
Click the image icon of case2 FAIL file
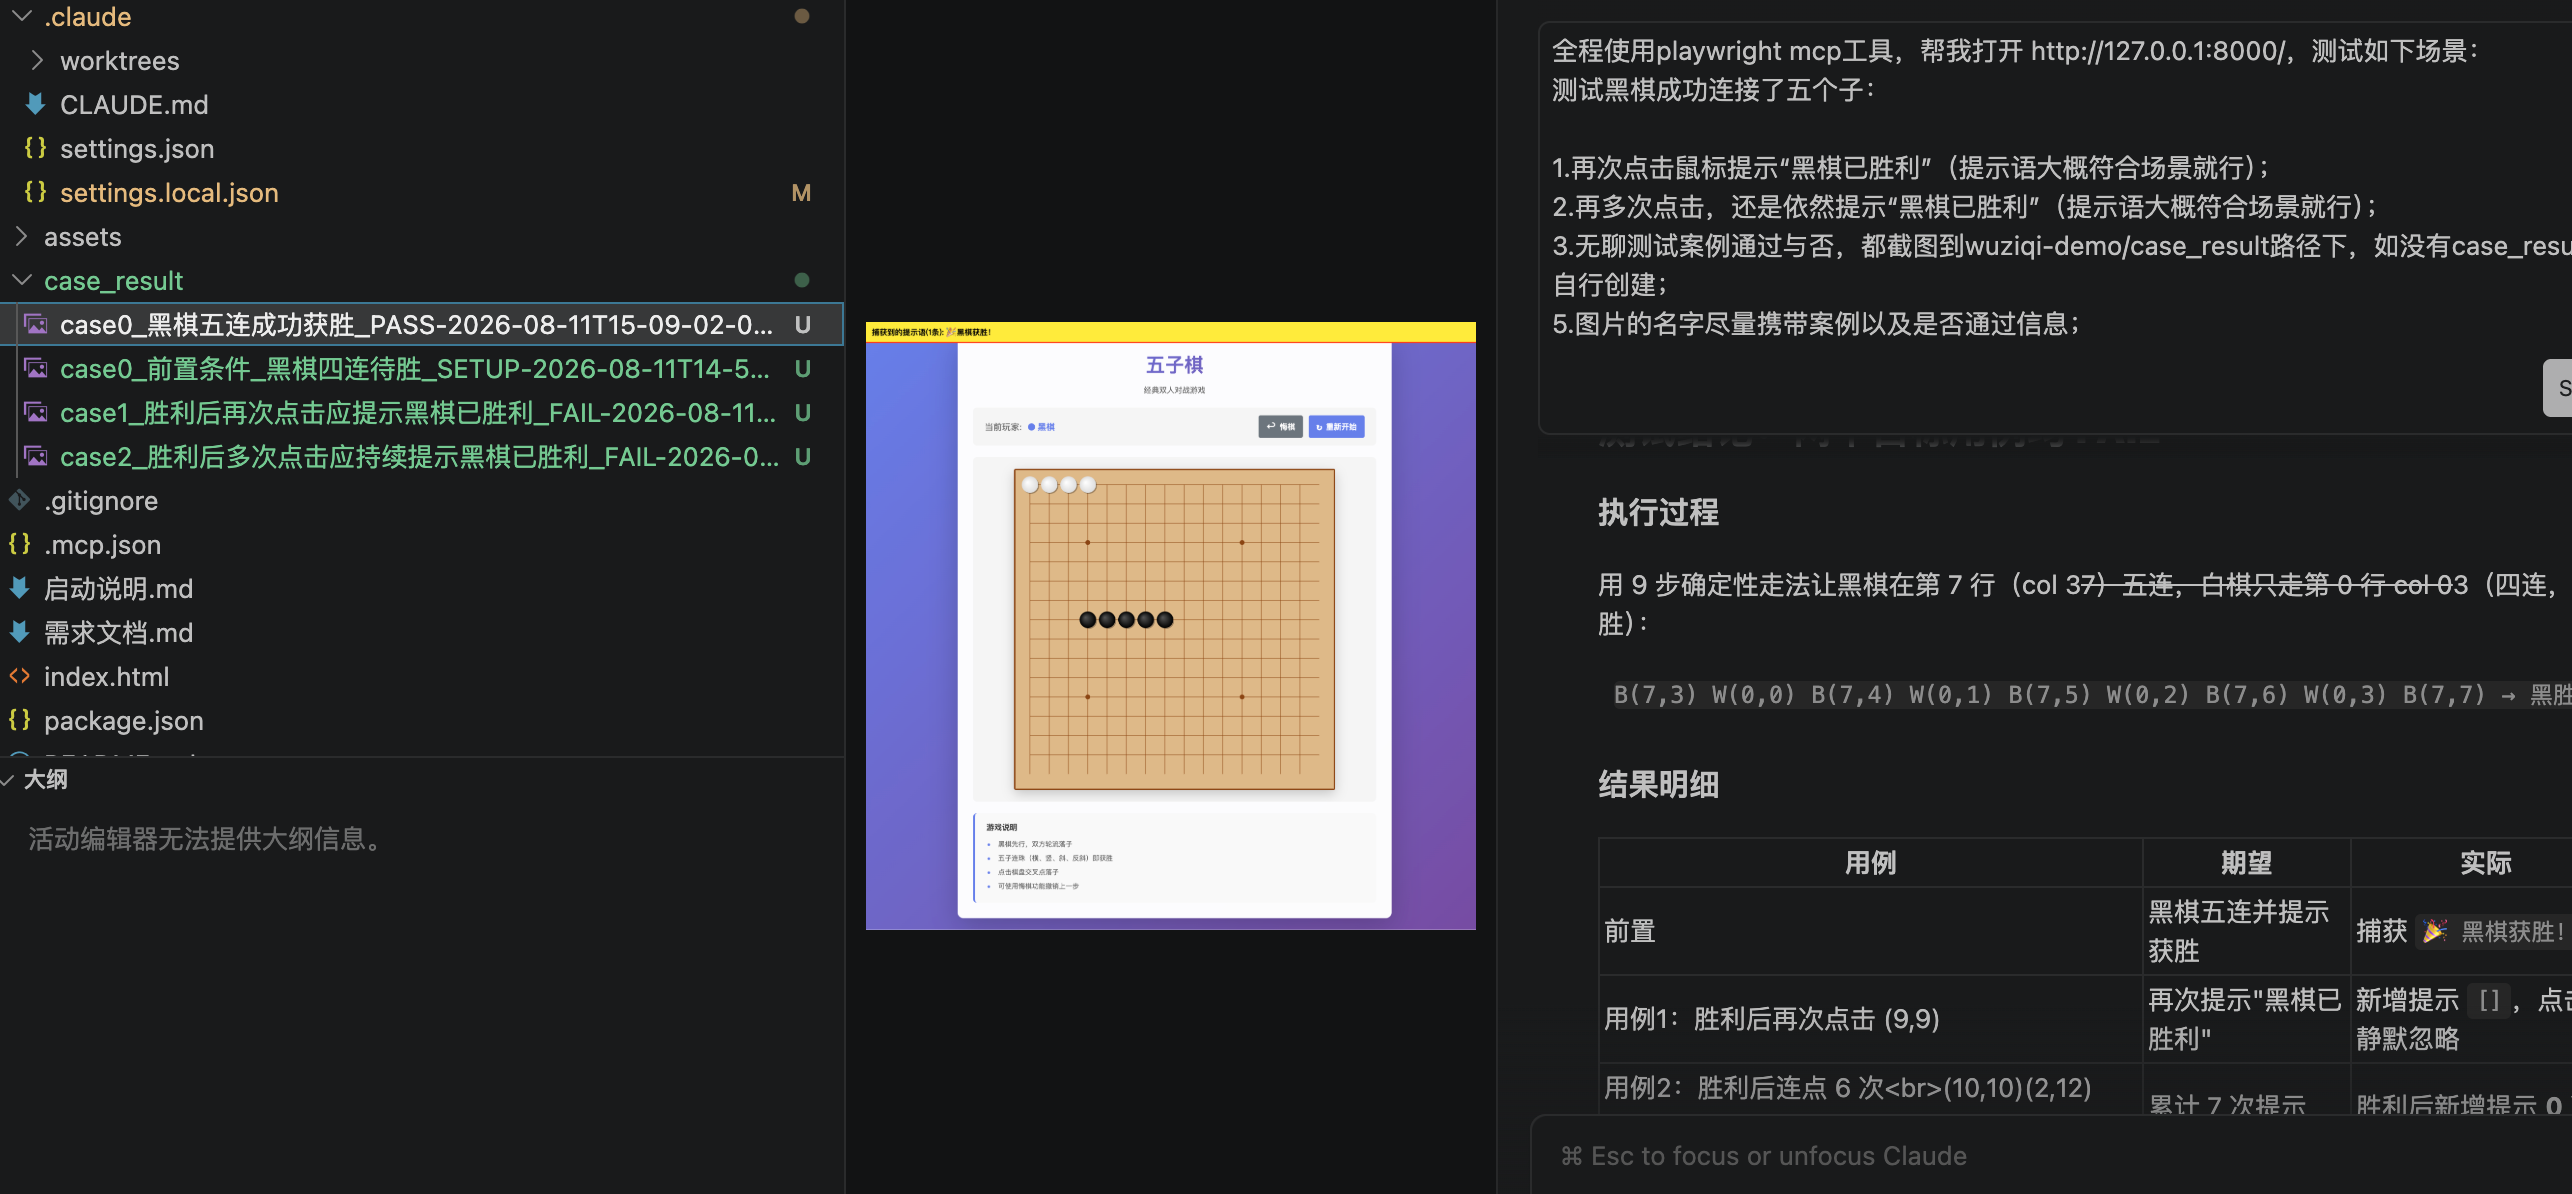tap(36, 457)
